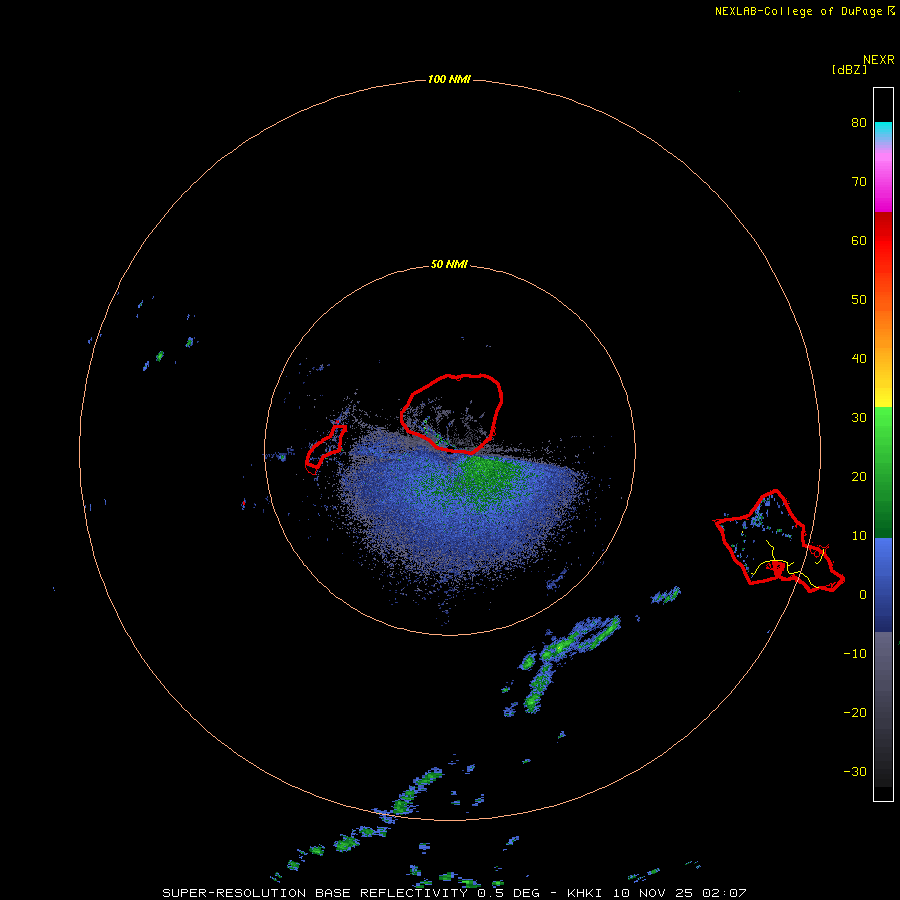Click the 40 value on the dBZ scale
This screenshot has width=900, height=900.
[x=859, y=359]
